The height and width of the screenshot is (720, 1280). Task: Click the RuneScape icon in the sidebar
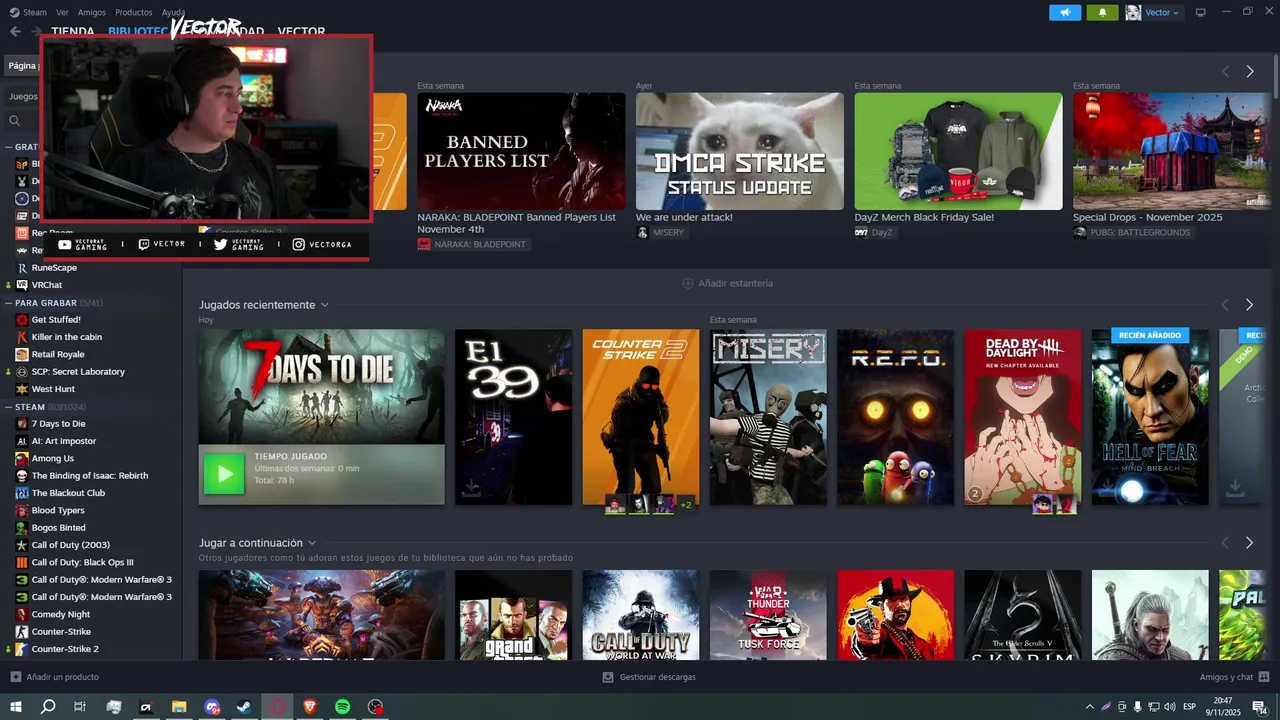(x=22, y=268)
